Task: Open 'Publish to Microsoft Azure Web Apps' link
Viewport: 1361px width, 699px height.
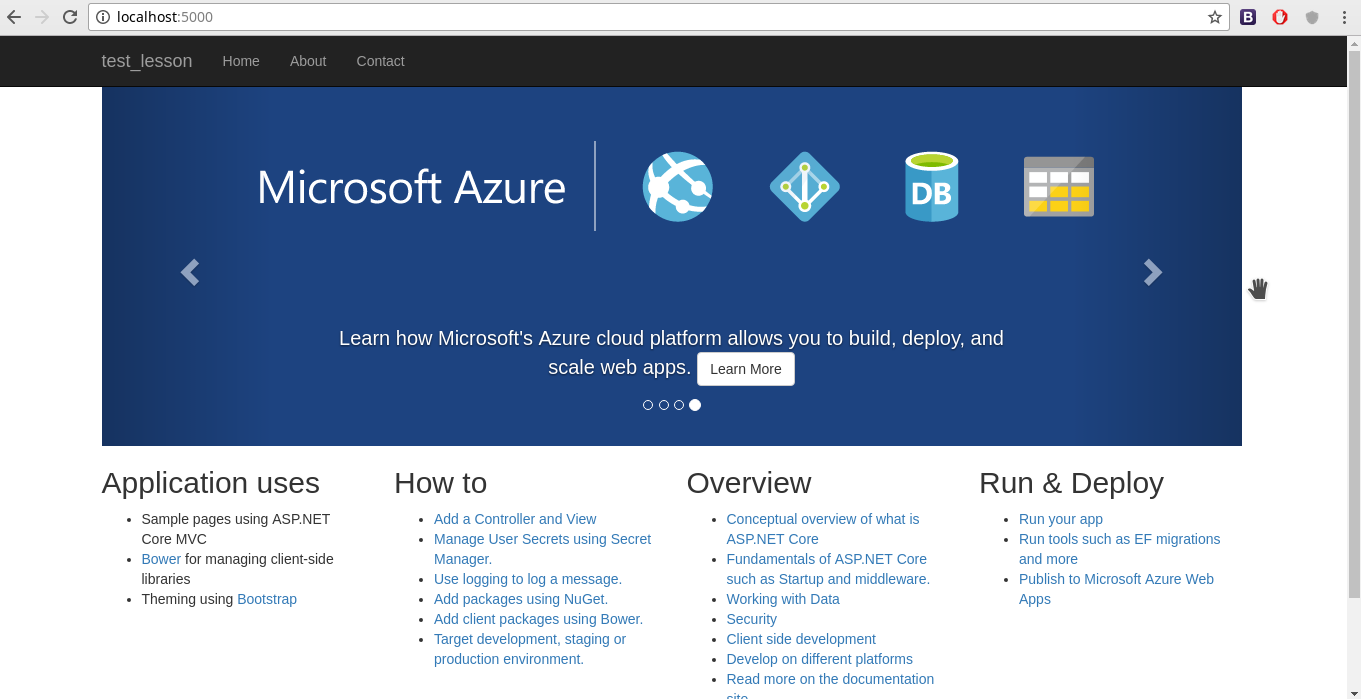Action: point(1116,589)
